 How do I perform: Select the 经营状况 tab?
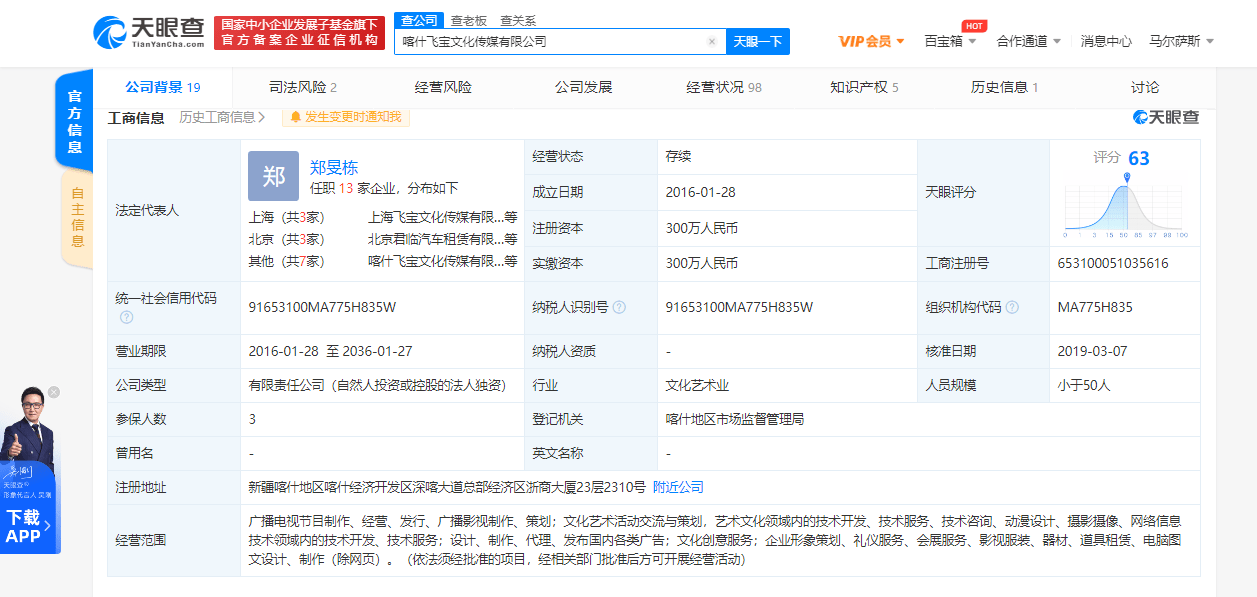click(724, 87)
